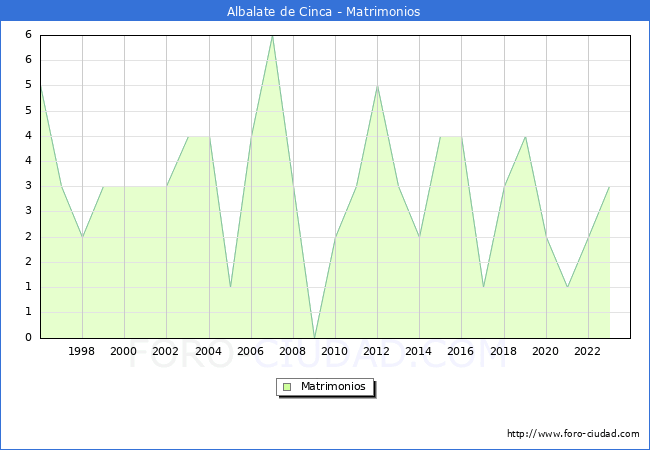The width and height of the screenshot is (650, 450).
Task: Click the 2021 low data point at 1
Action: point(568,287)
